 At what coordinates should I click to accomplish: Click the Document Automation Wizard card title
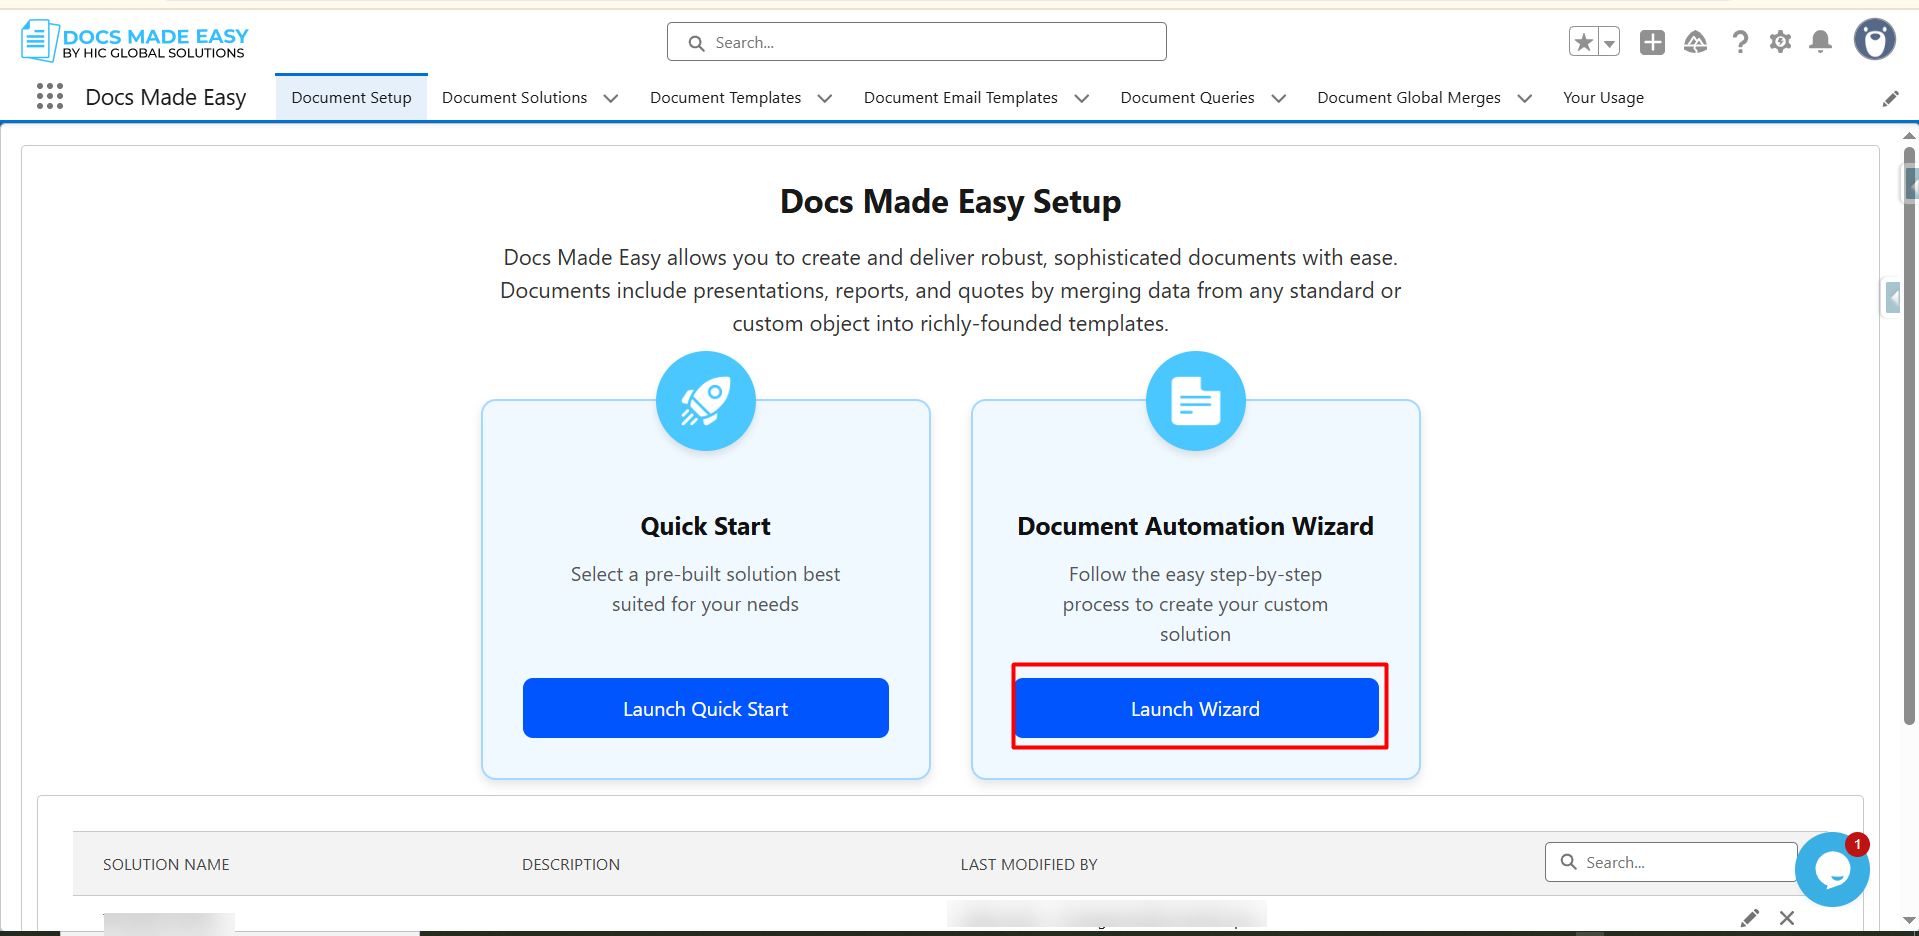(1195, 526)
